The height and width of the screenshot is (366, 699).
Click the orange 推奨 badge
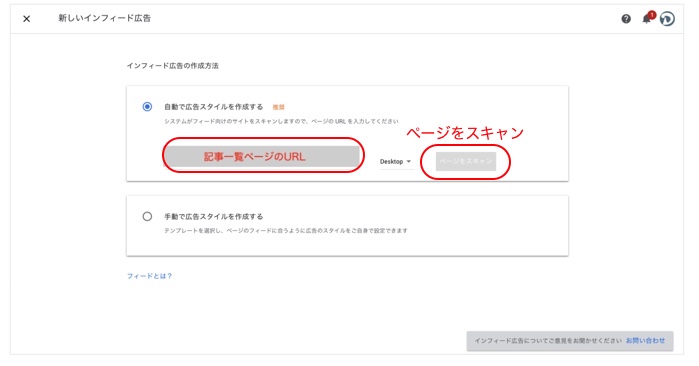click(x=279, y=107)
